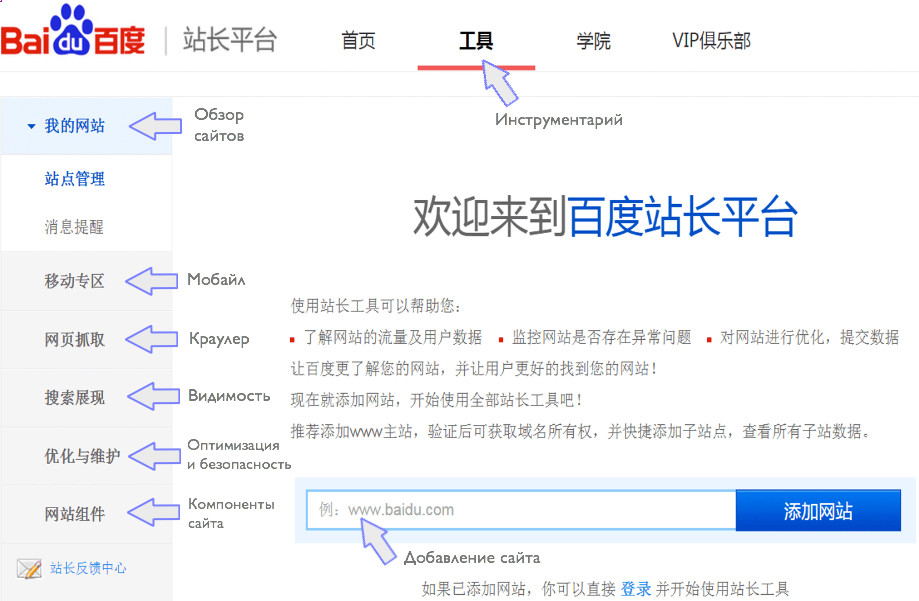Focus the website URL input field
The width and height of the screenshot is (919, 601).
click(520, 510)
